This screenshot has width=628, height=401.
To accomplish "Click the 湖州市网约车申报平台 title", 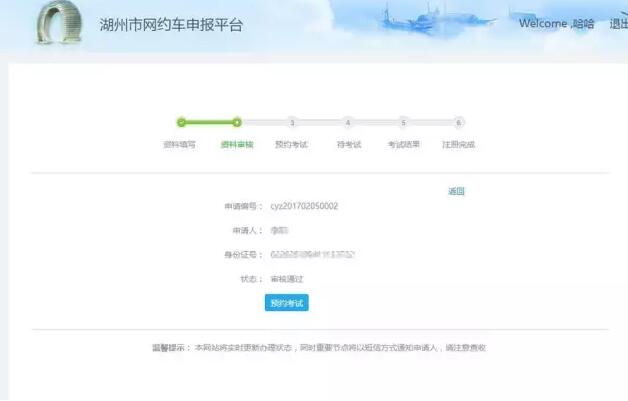I will click(x=171, y=24).
